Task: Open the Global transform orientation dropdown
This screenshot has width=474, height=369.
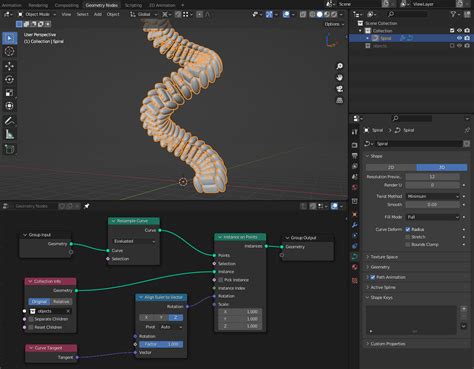Action: coord(144,14)
